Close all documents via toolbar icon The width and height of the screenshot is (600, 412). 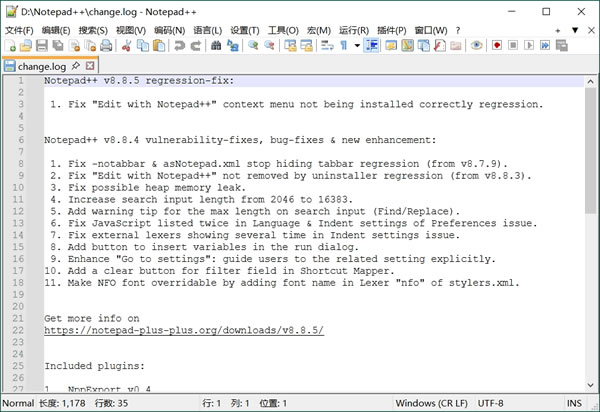pyautogui.click(x=90, y=46)
